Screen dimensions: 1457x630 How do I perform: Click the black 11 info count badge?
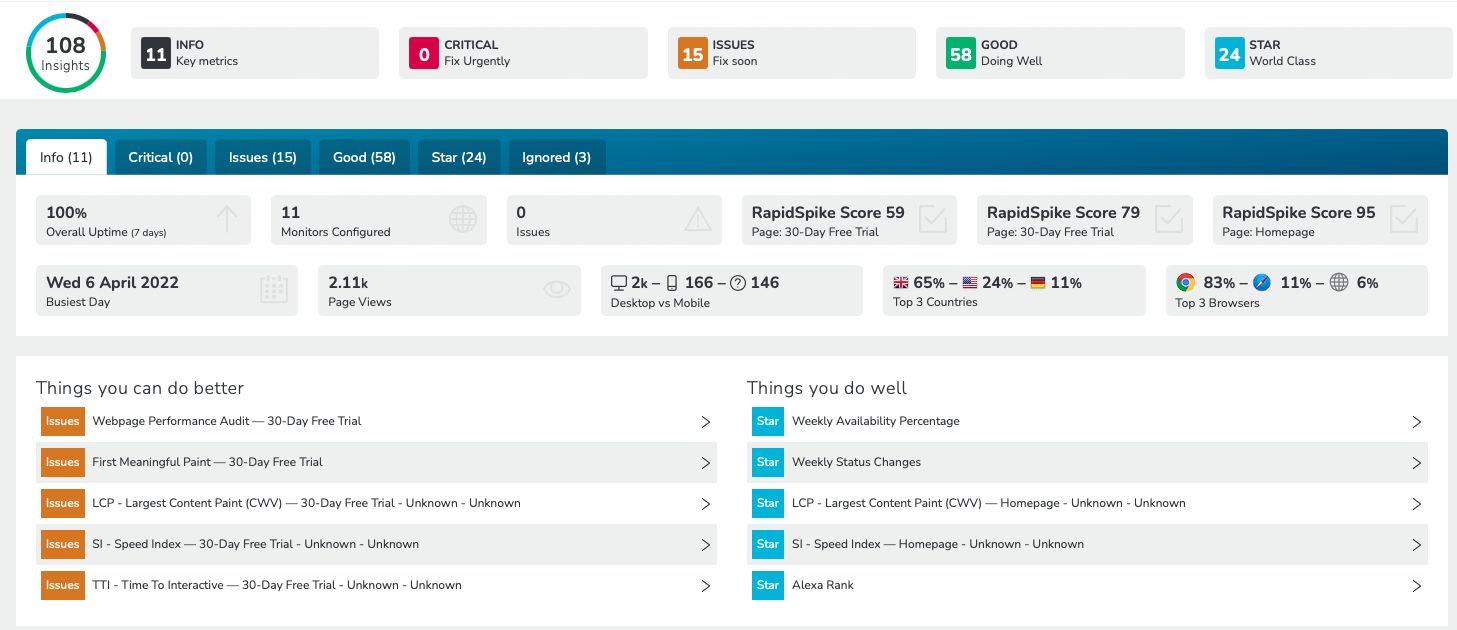(x=156, y=54)
